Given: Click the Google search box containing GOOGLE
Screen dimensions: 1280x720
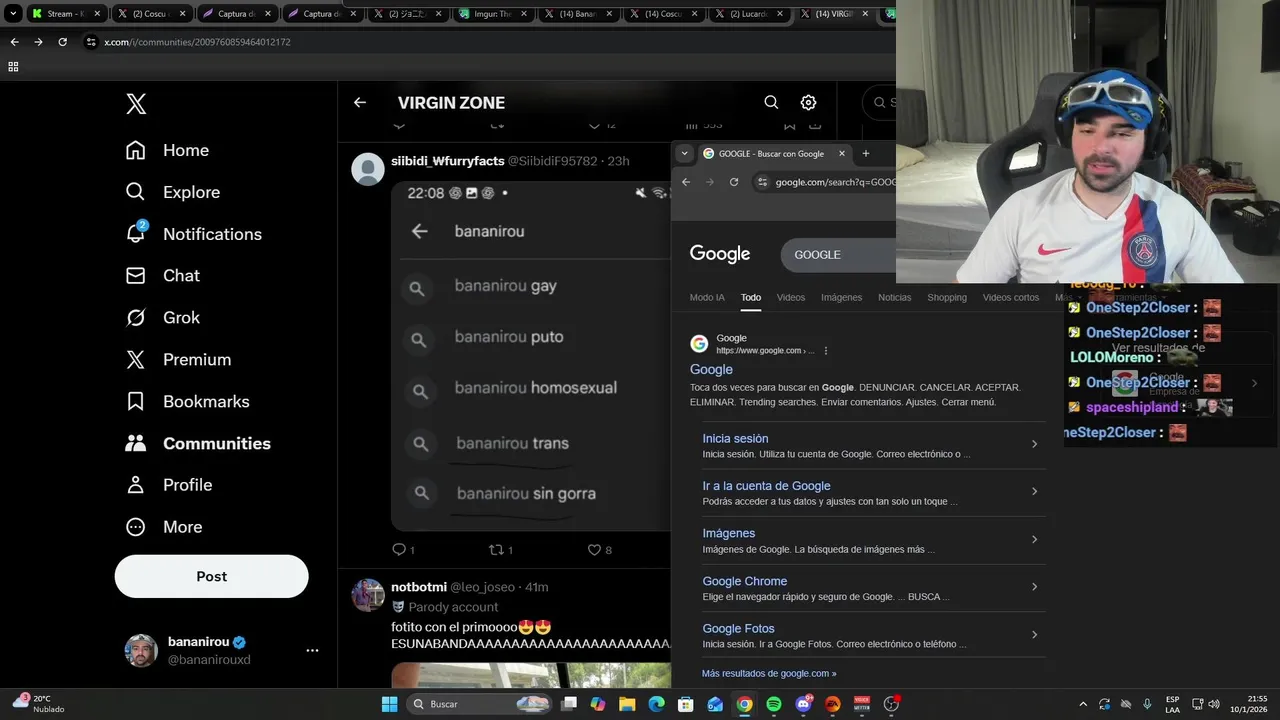Looking at the screenshot, I should tap(838, 254).
